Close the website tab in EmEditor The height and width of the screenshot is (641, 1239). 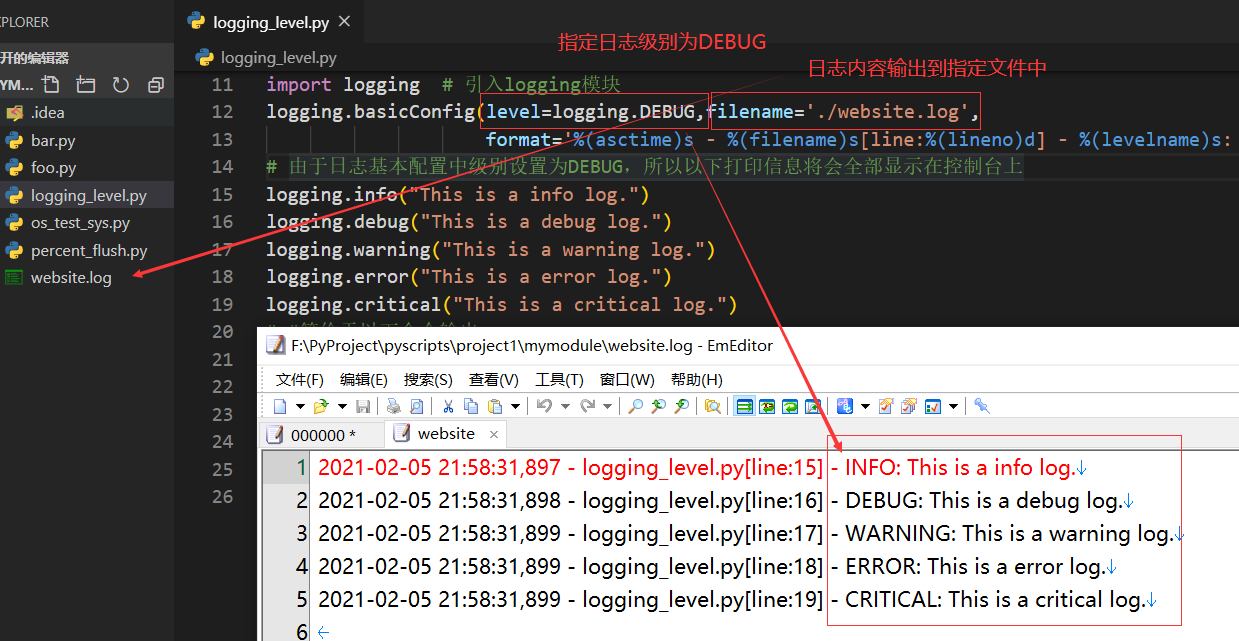tap(494, 434)
